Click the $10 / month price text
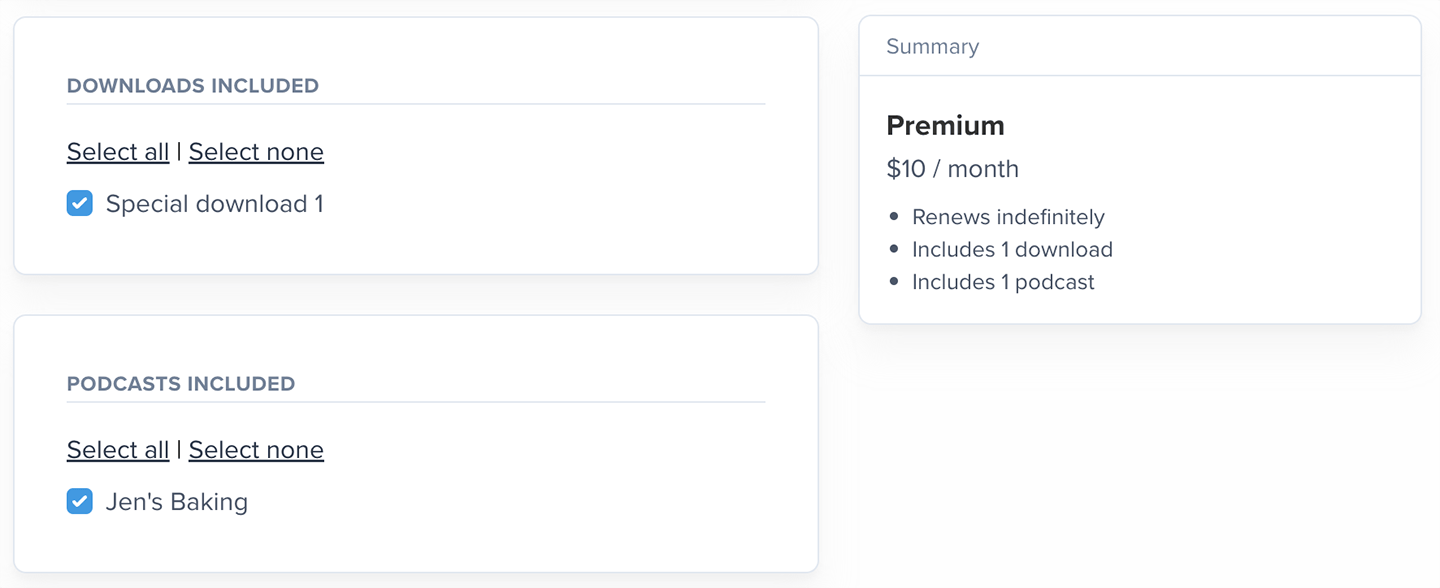Viewport: 1440px width, 588px height. pos(952,169)
